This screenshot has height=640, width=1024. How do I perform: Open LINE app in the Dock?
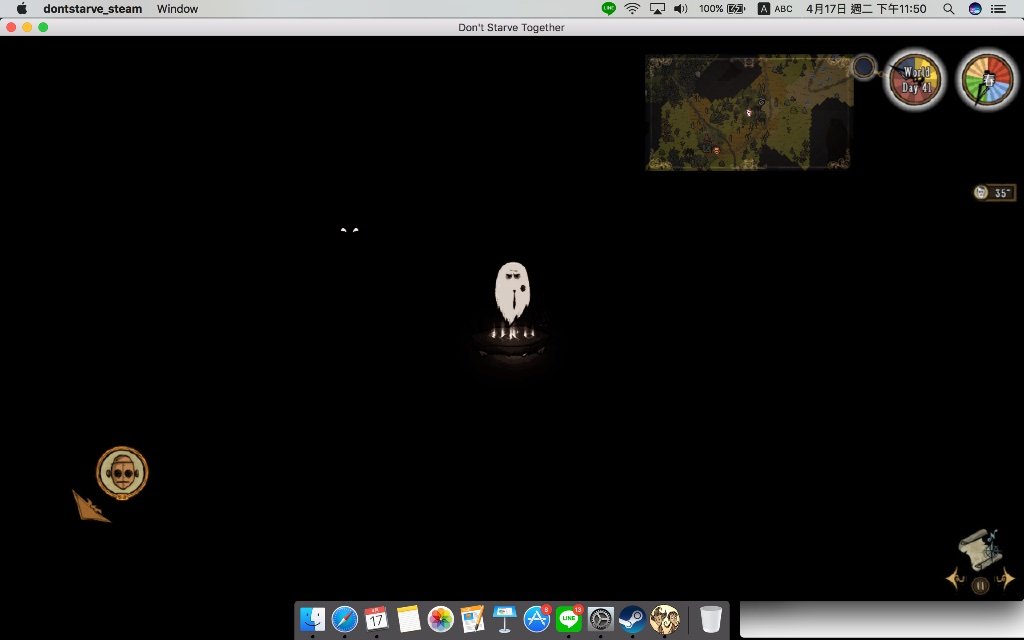coord(569,618)
